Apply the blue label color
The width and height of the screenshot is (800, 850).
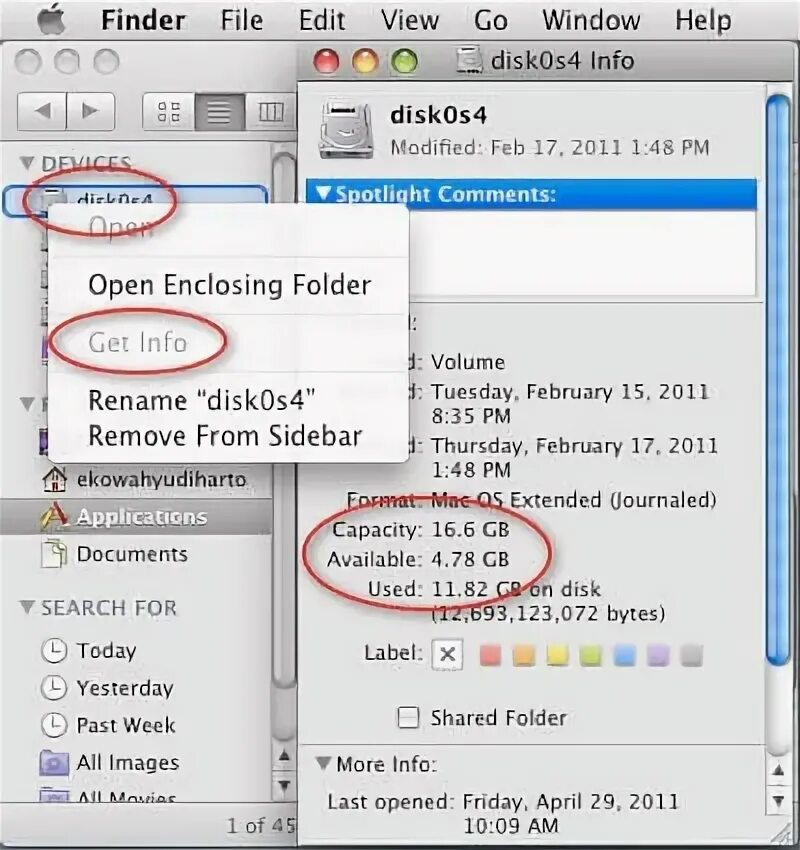point(624,655)
